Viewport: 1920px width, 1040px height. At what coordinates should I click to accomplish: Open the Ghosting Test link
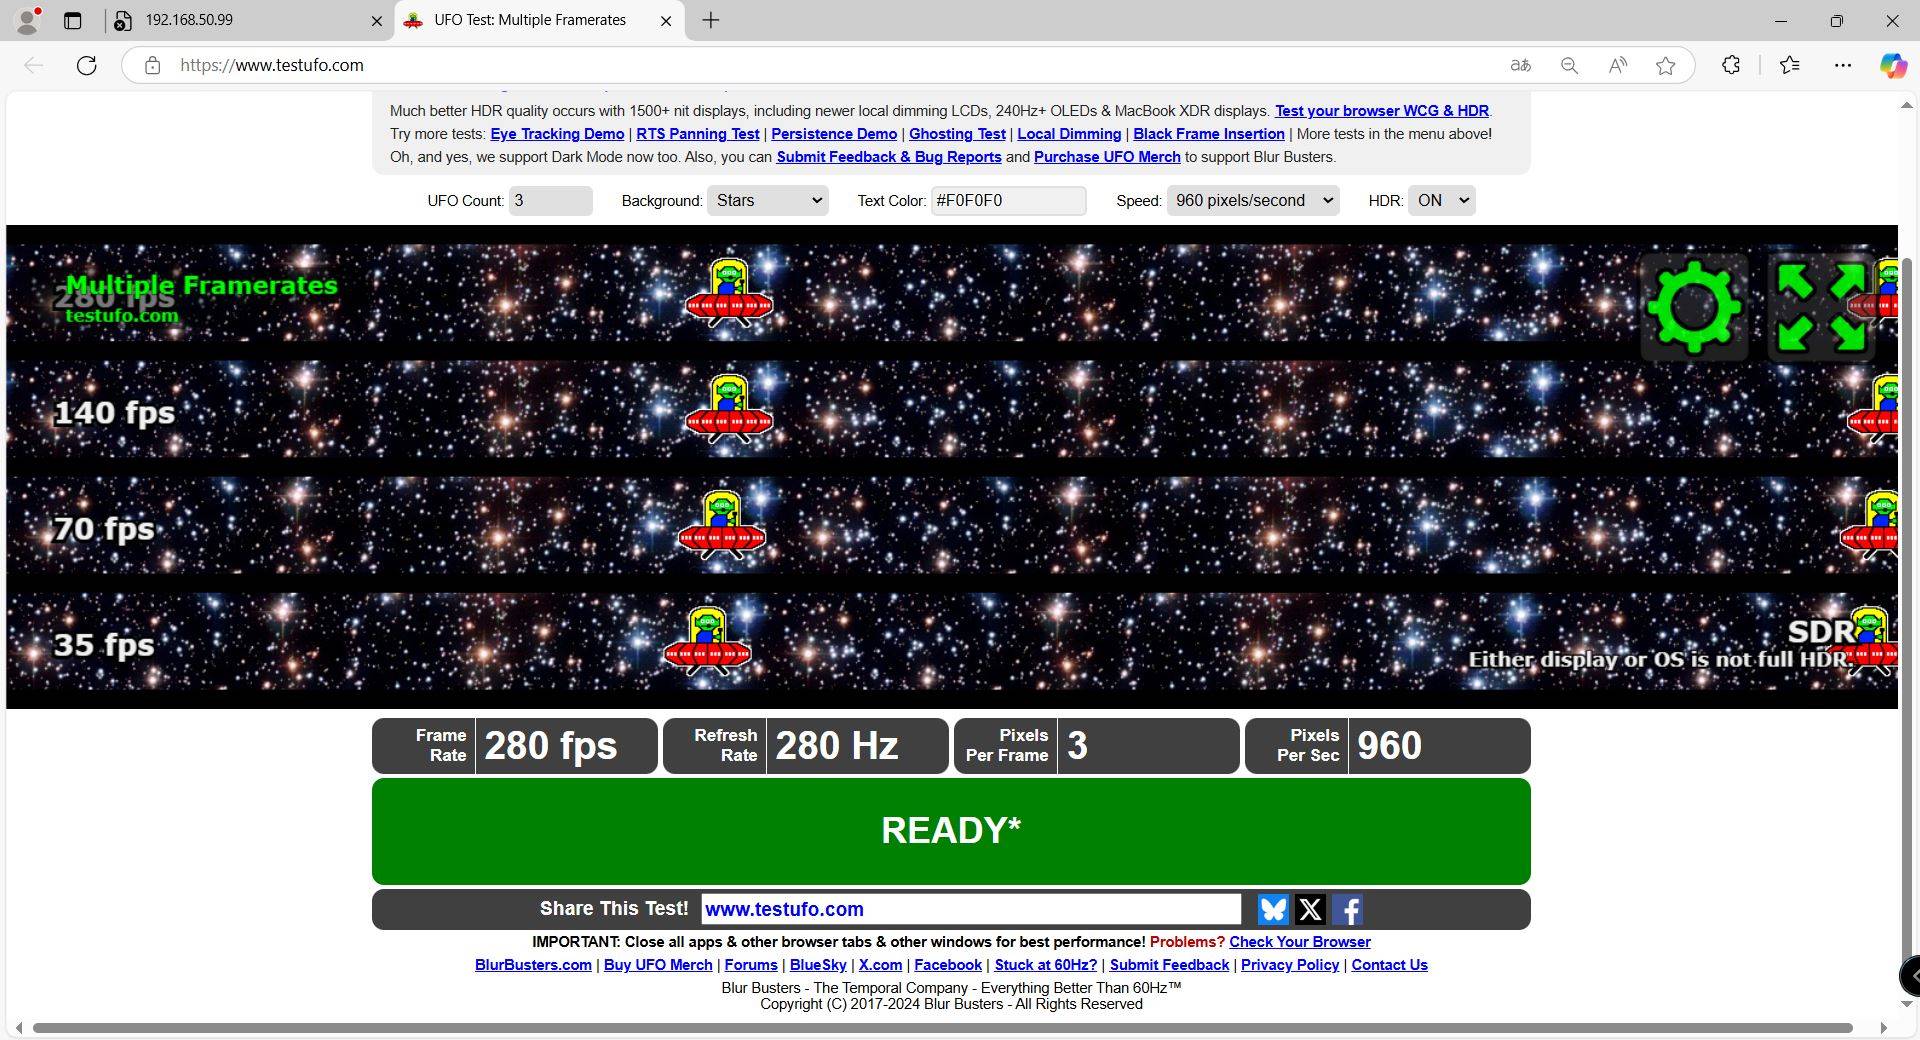957,134
